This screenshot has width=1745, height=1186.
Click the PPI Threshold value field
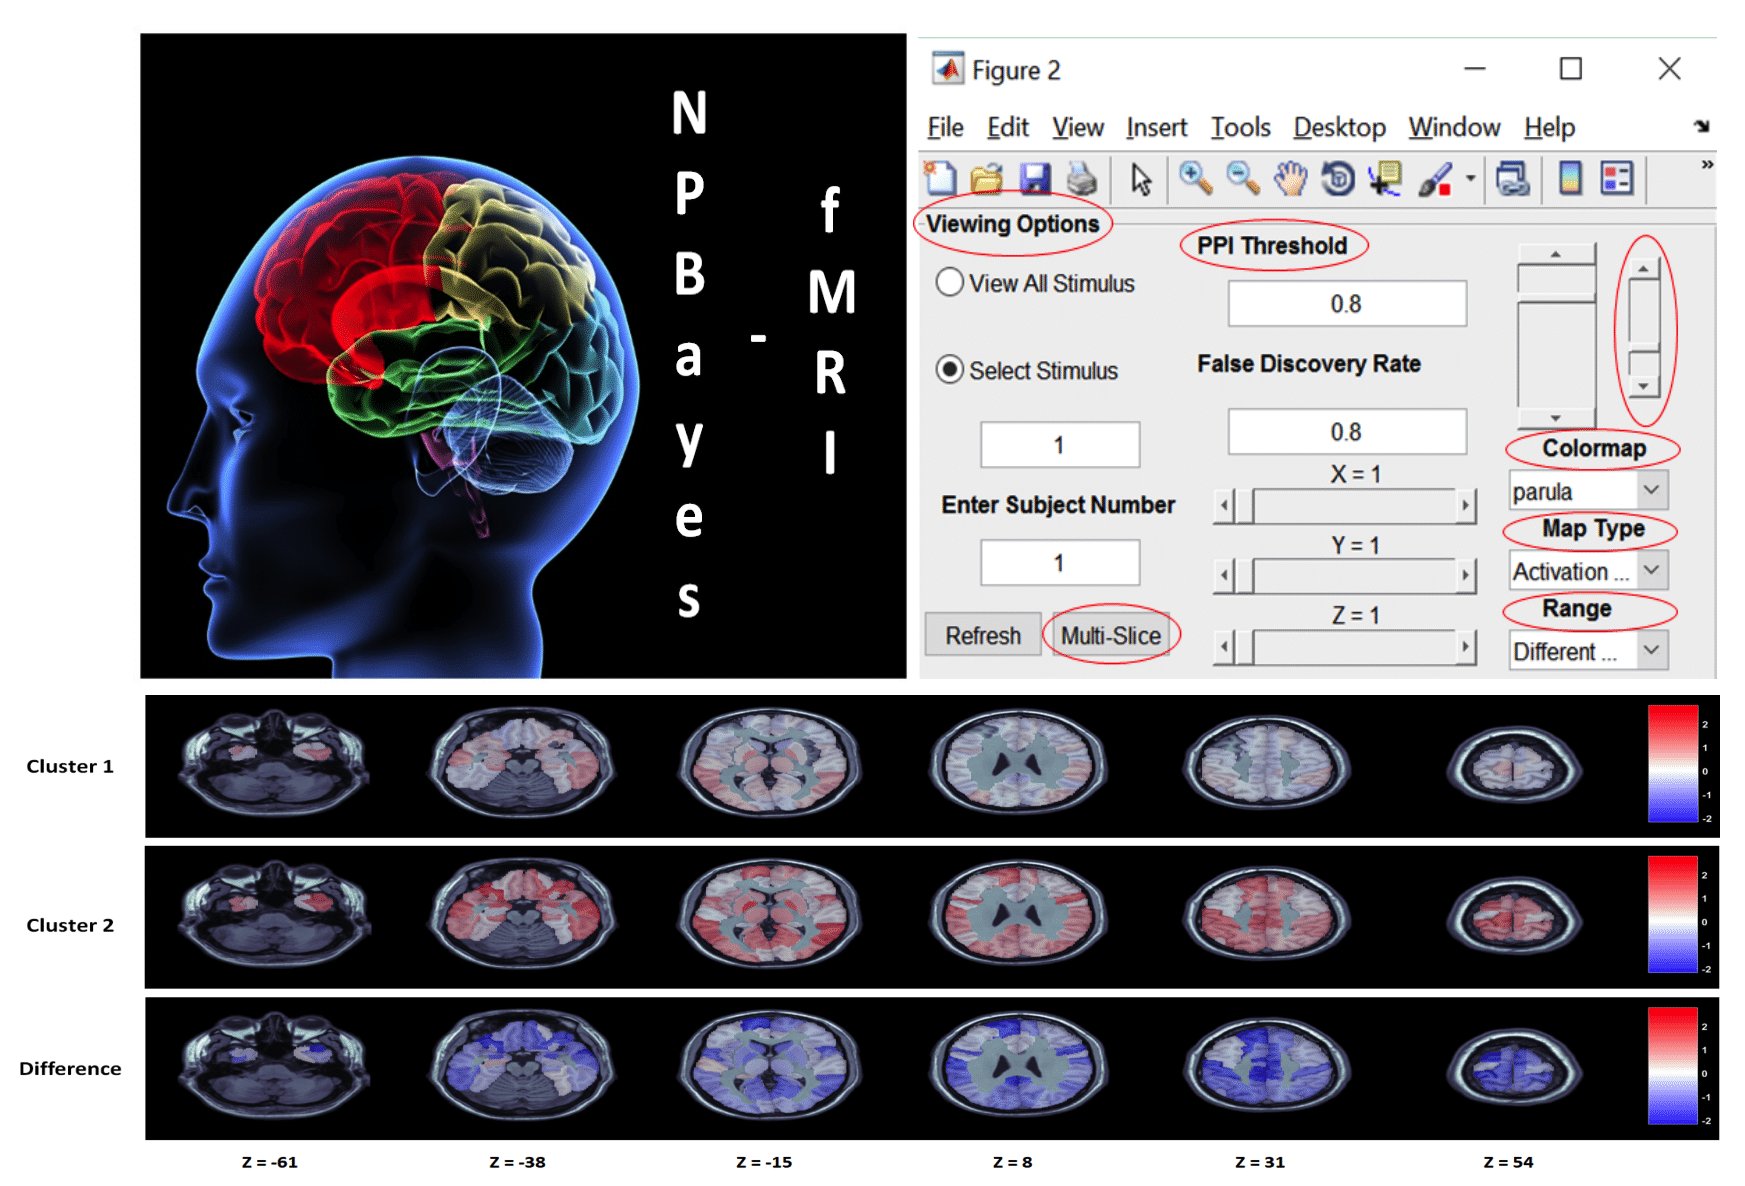coord(1347,304)
